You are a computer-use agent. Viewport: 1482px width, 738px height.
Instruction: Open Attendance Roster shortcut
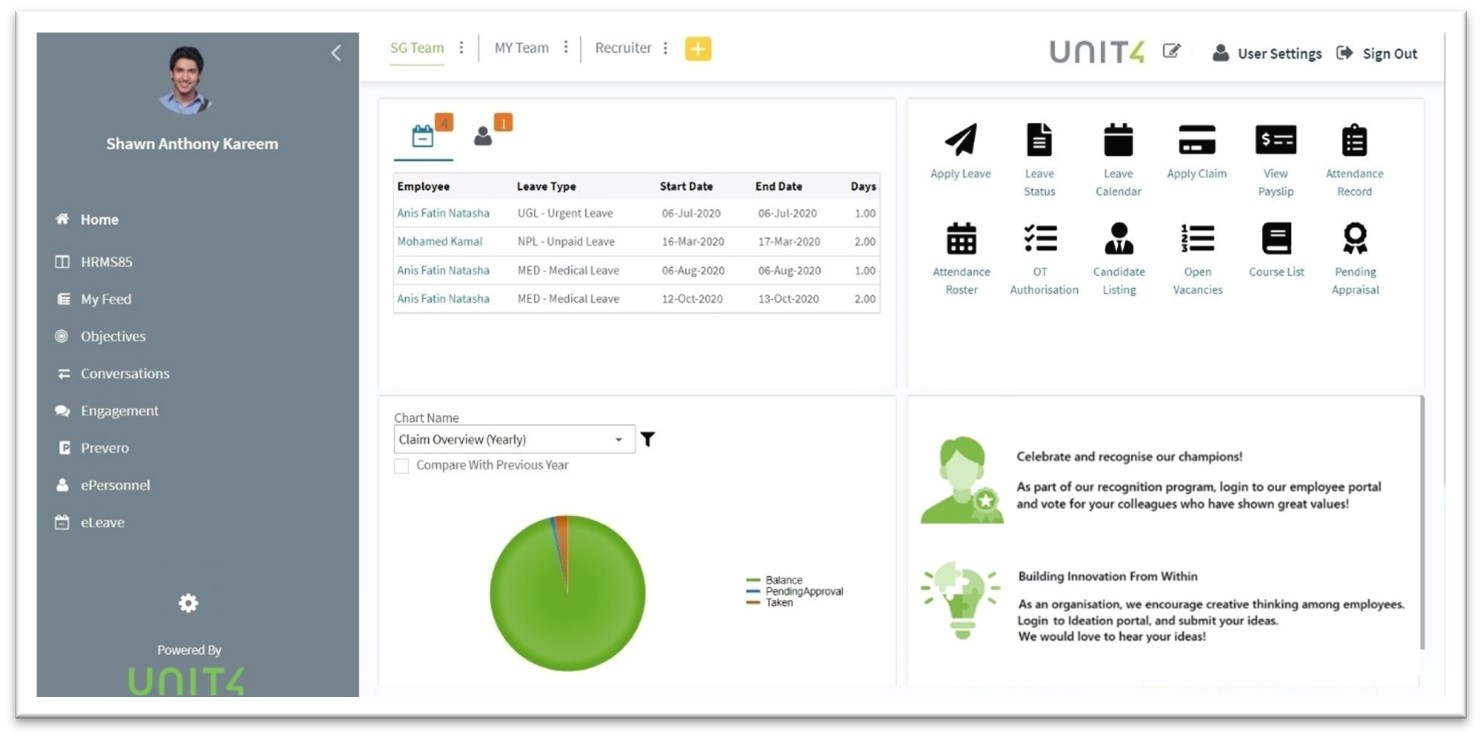[961, 259]
